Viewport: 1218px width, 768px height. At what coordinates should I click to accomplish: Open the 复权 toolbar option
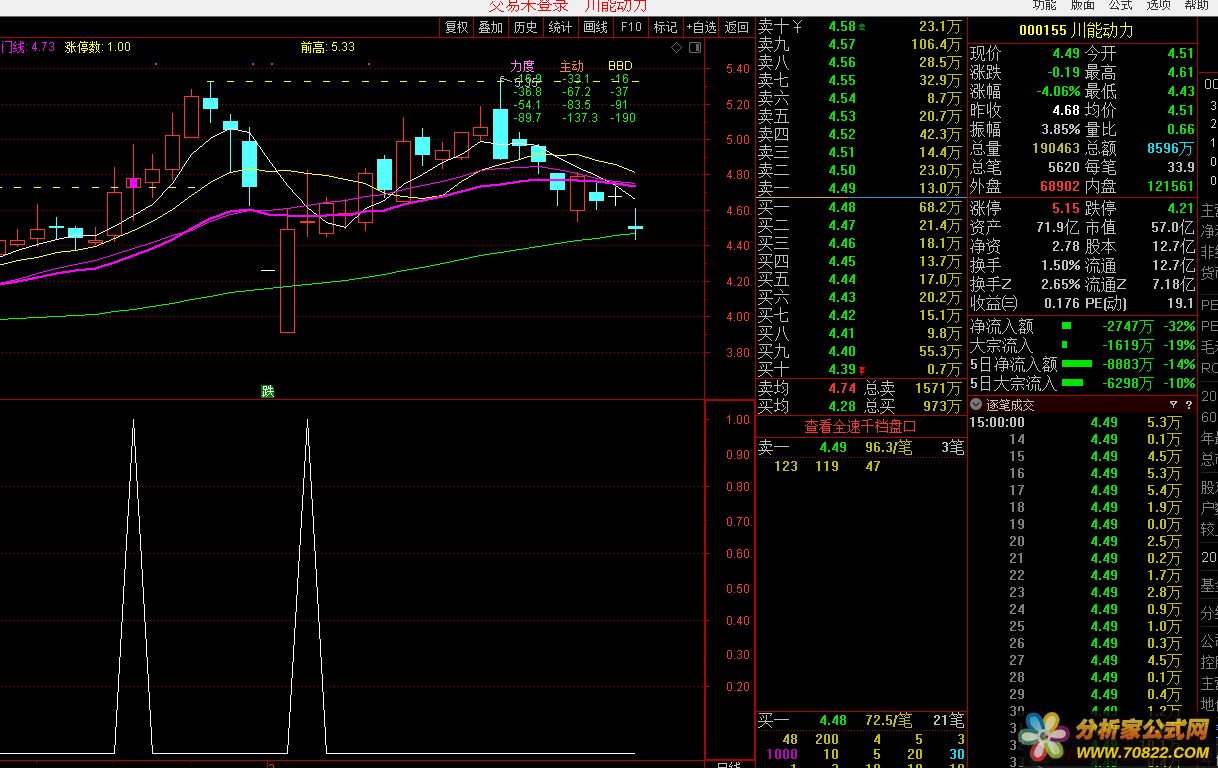click(456, 27)
